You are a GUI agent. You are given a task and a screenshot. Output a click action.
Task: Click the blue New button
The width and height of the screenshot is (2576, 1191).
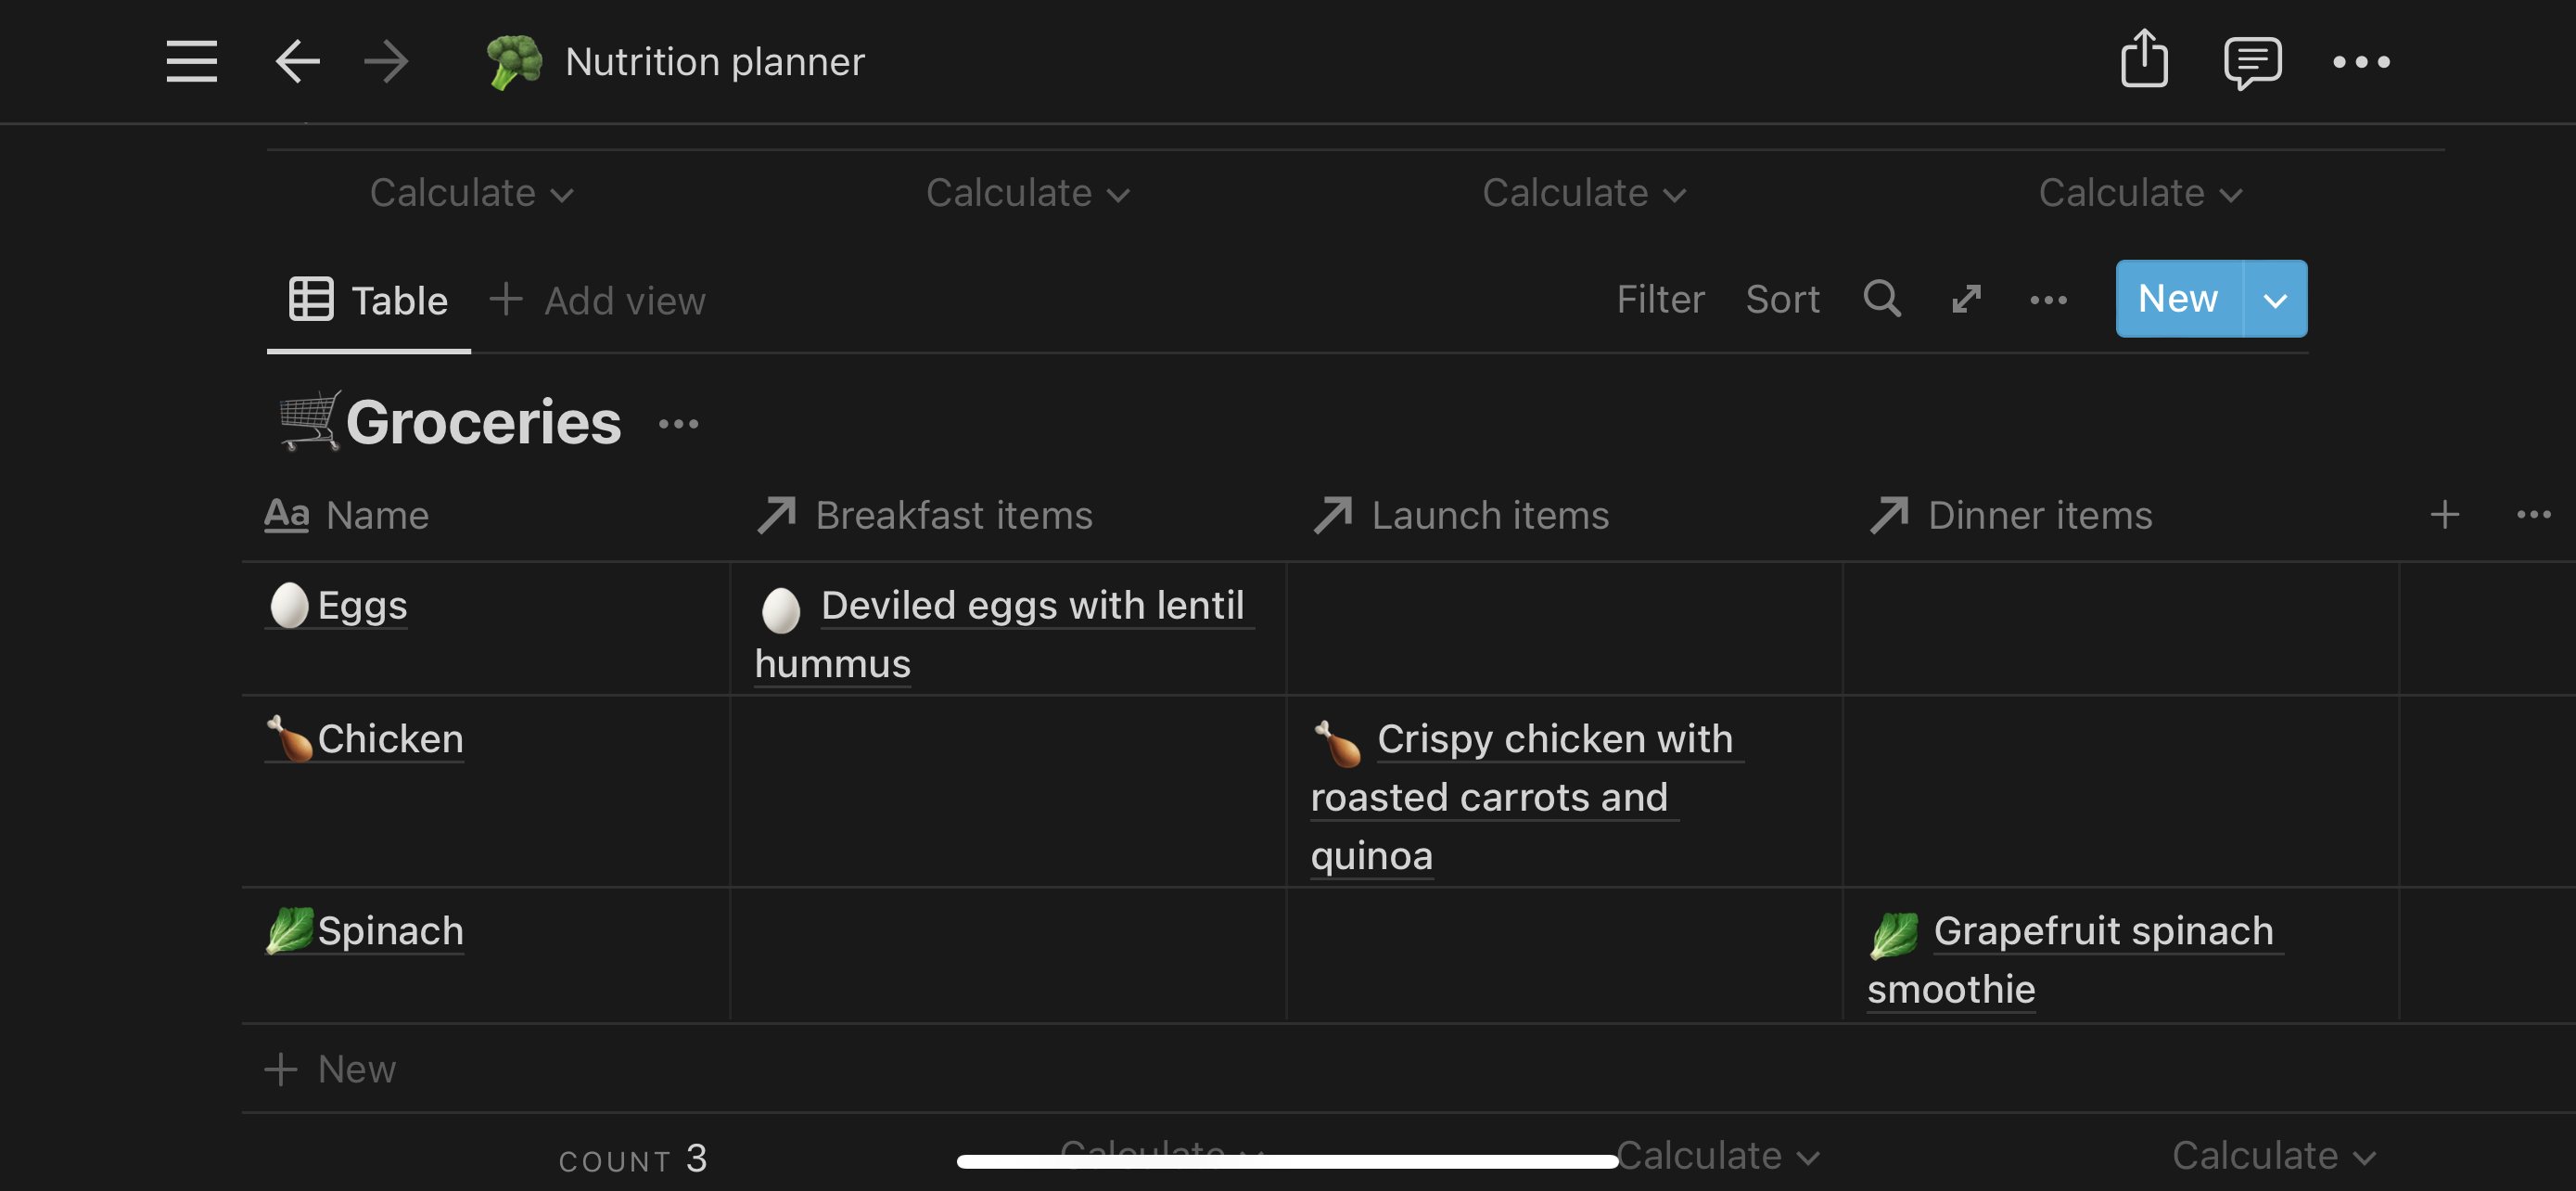(x=2179, y=299)
